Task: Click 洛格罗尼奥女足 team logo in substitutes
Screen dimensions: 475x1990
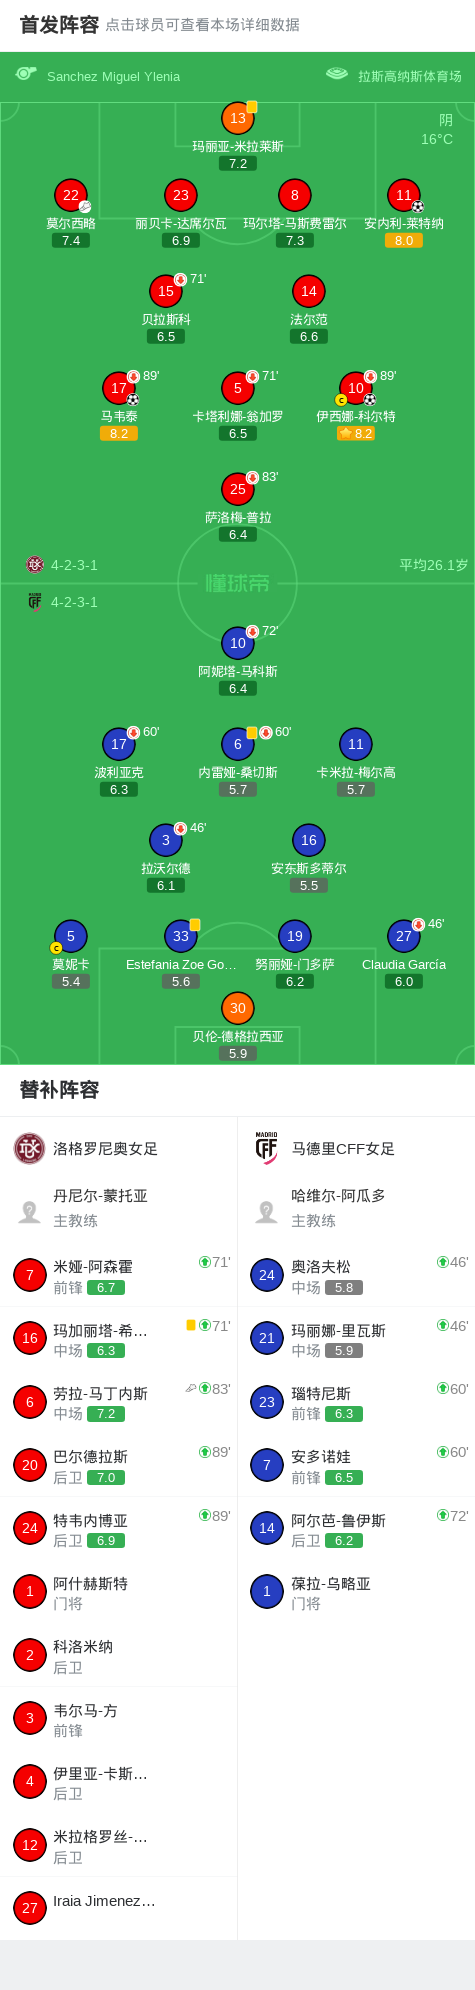Action: tap(30, 1148)
